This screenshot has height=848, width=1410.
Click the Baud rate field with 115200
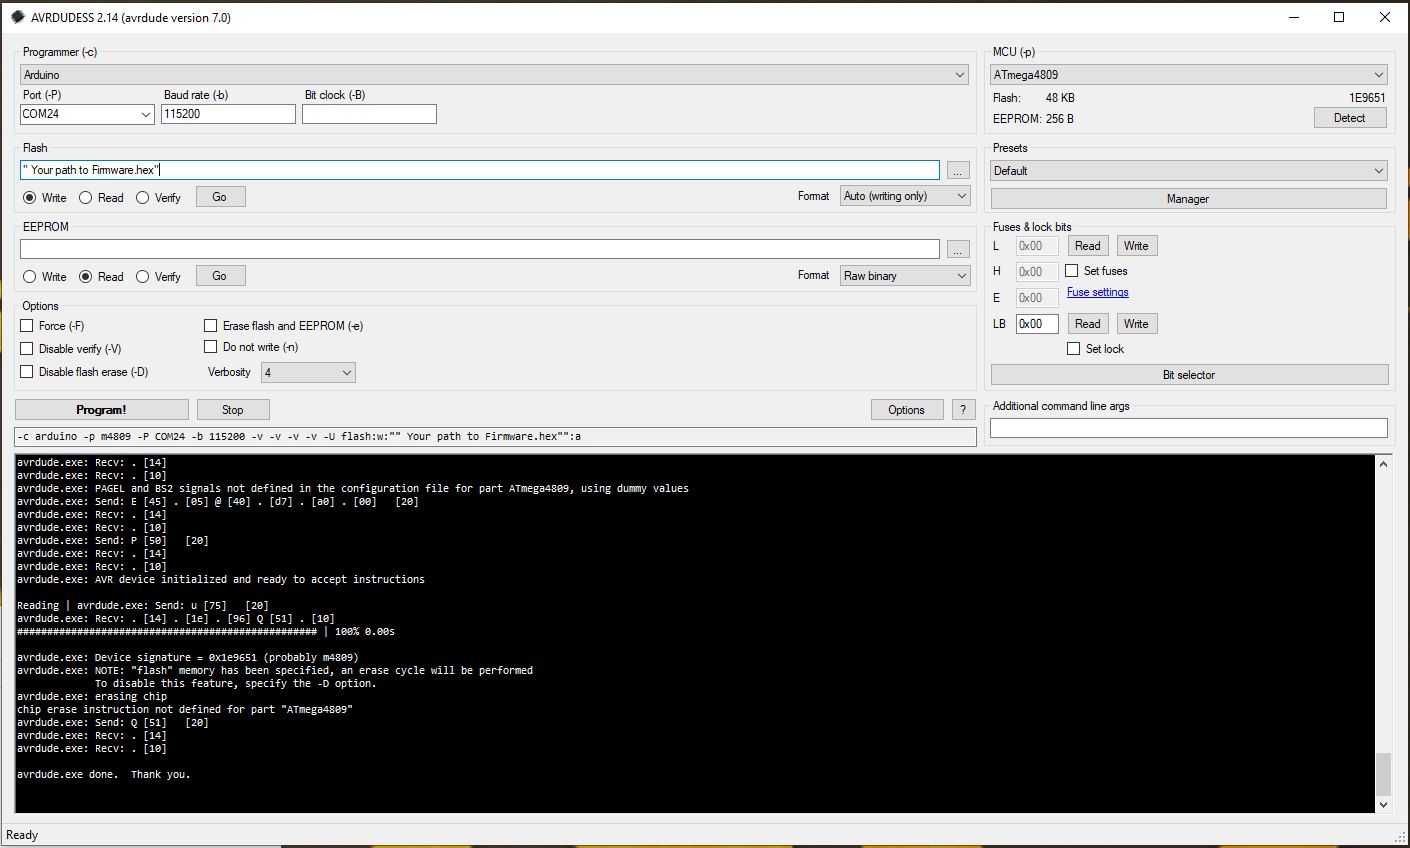click(228, 114)
